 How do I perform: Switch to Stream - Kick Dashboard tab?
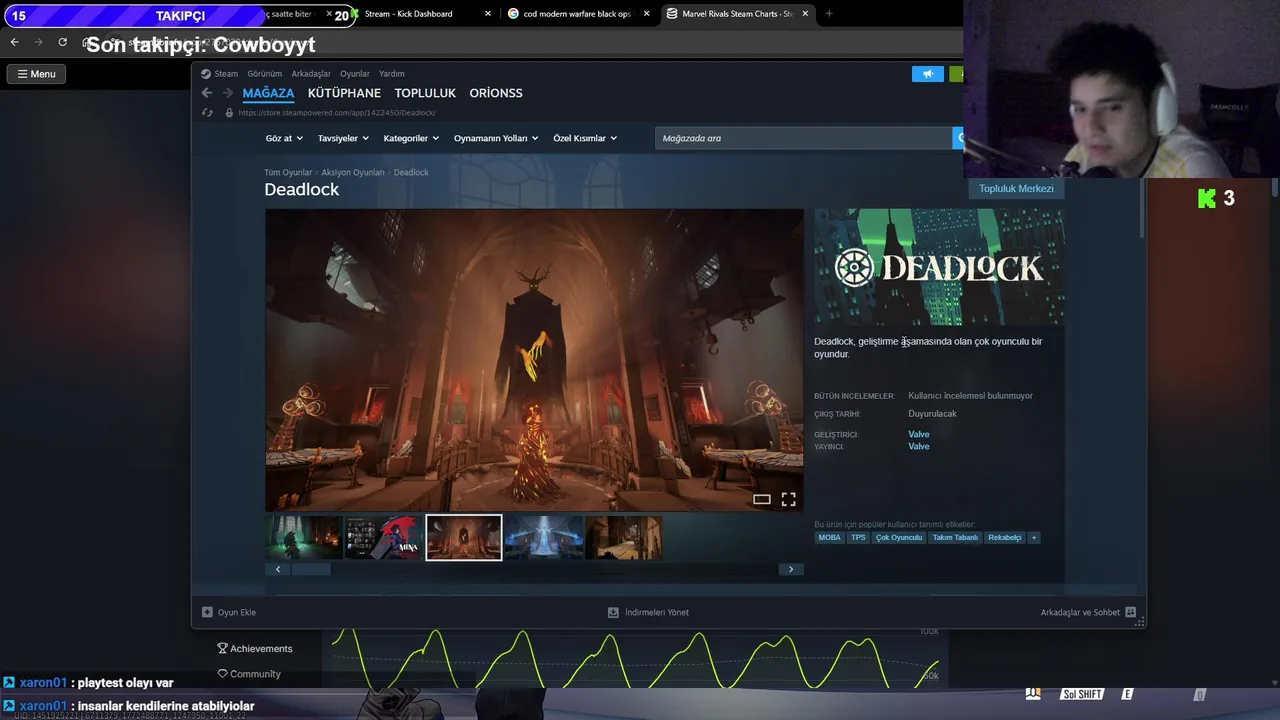(408, 14)
